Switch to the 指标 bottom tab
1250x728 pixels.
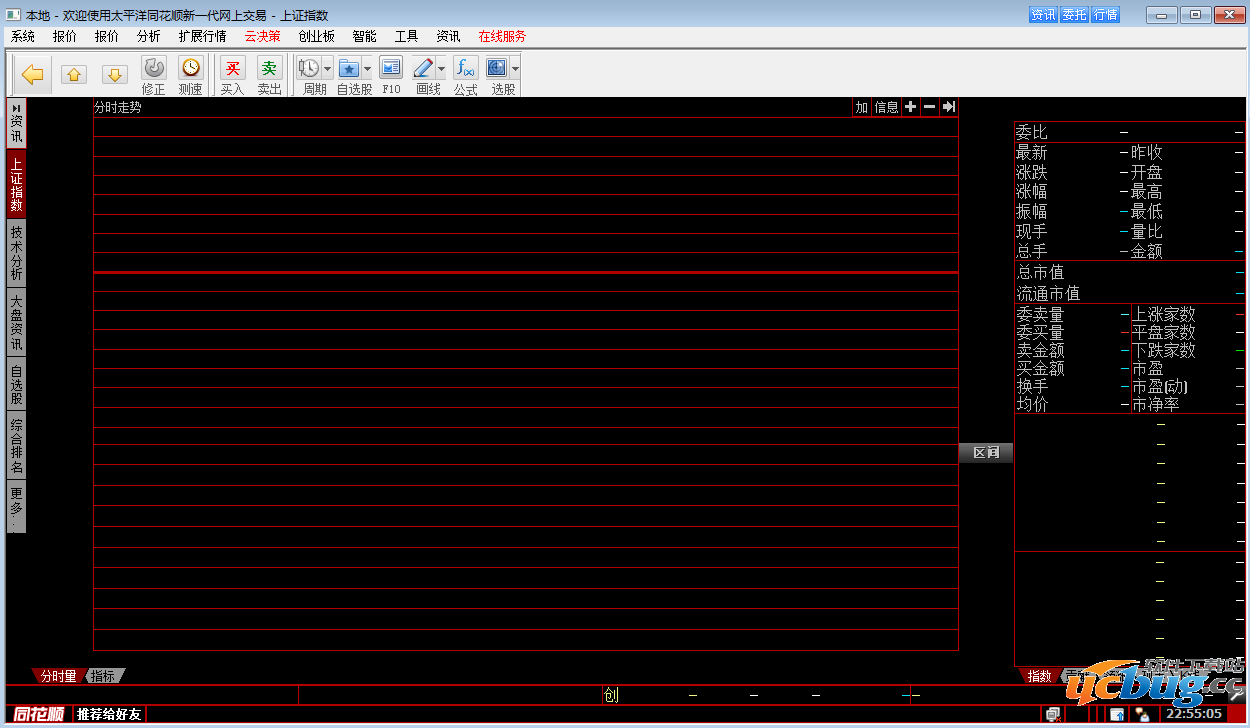click(104, 676)
